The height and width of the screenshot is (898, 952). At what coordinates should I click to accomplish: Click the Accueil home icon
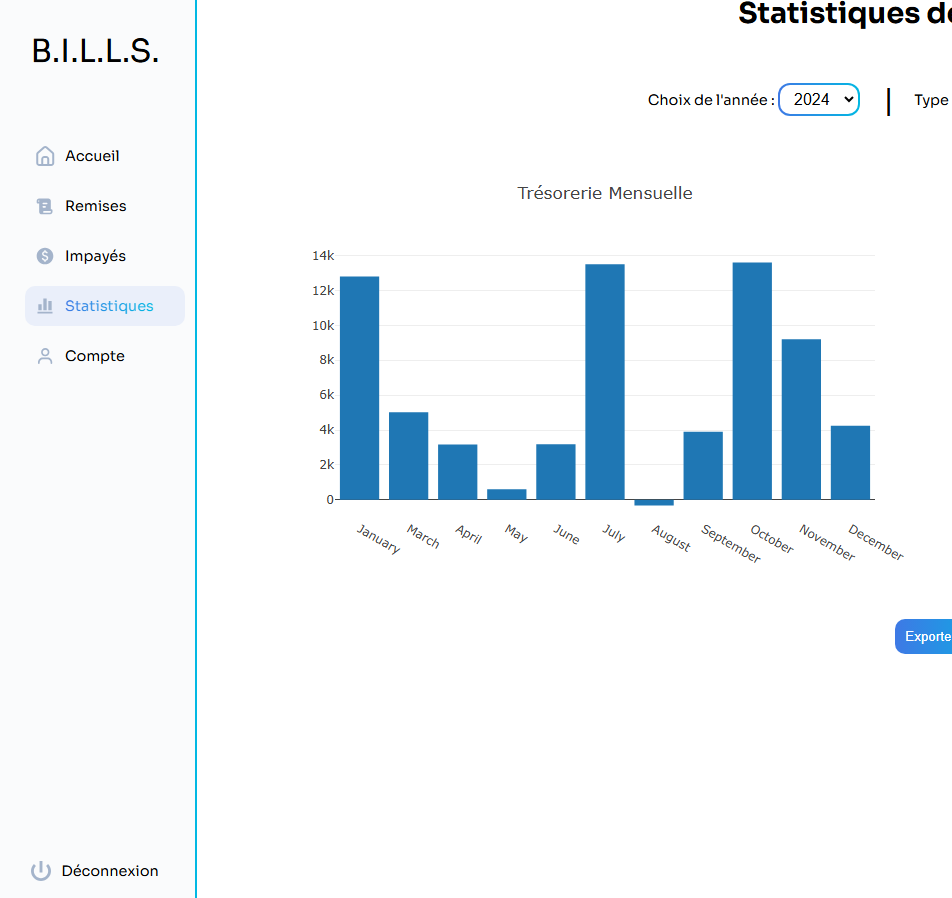click(x=45, y=156)
